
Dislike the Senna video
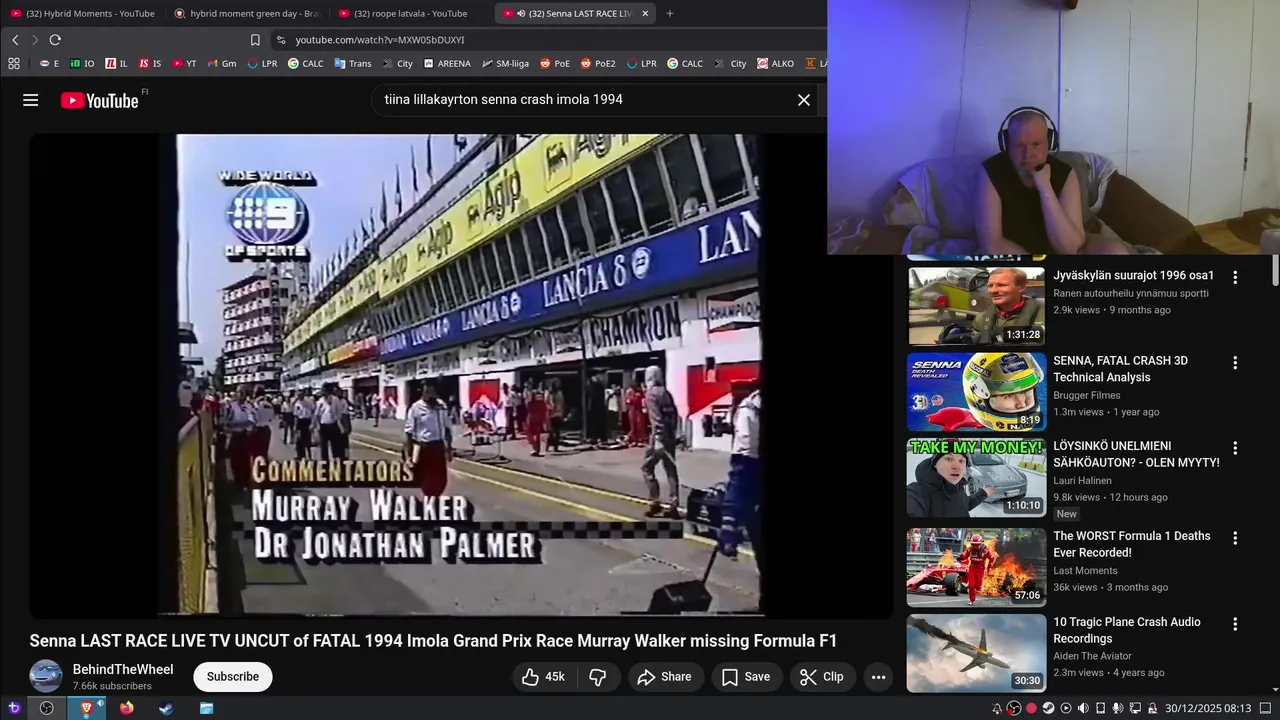598,677
